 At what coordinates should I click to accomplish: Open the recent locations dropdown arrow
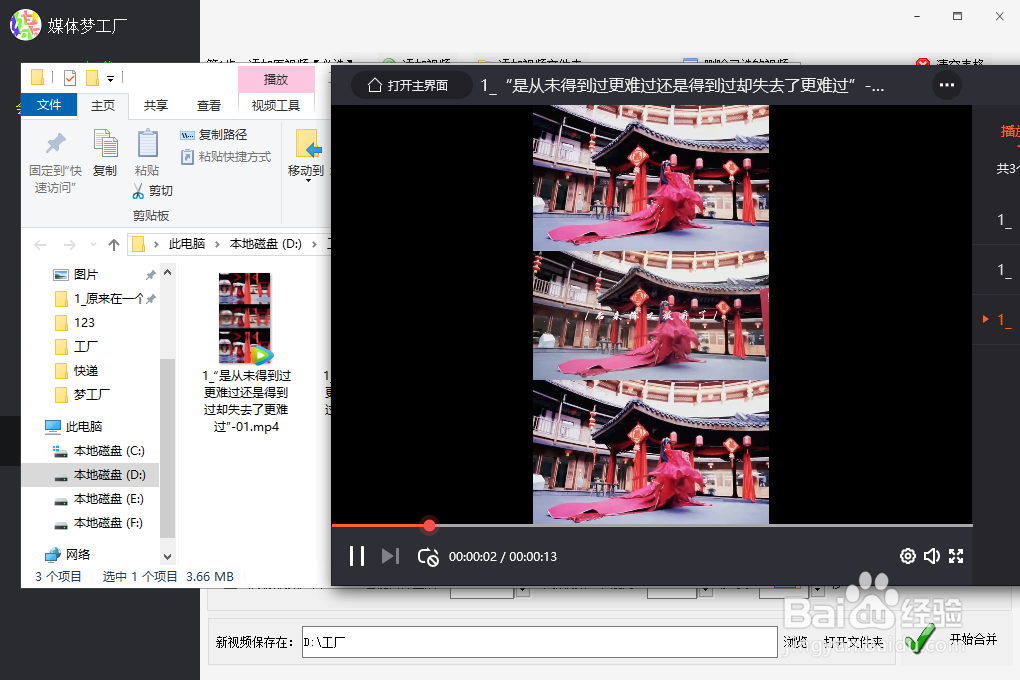click(x=93, y=245)
